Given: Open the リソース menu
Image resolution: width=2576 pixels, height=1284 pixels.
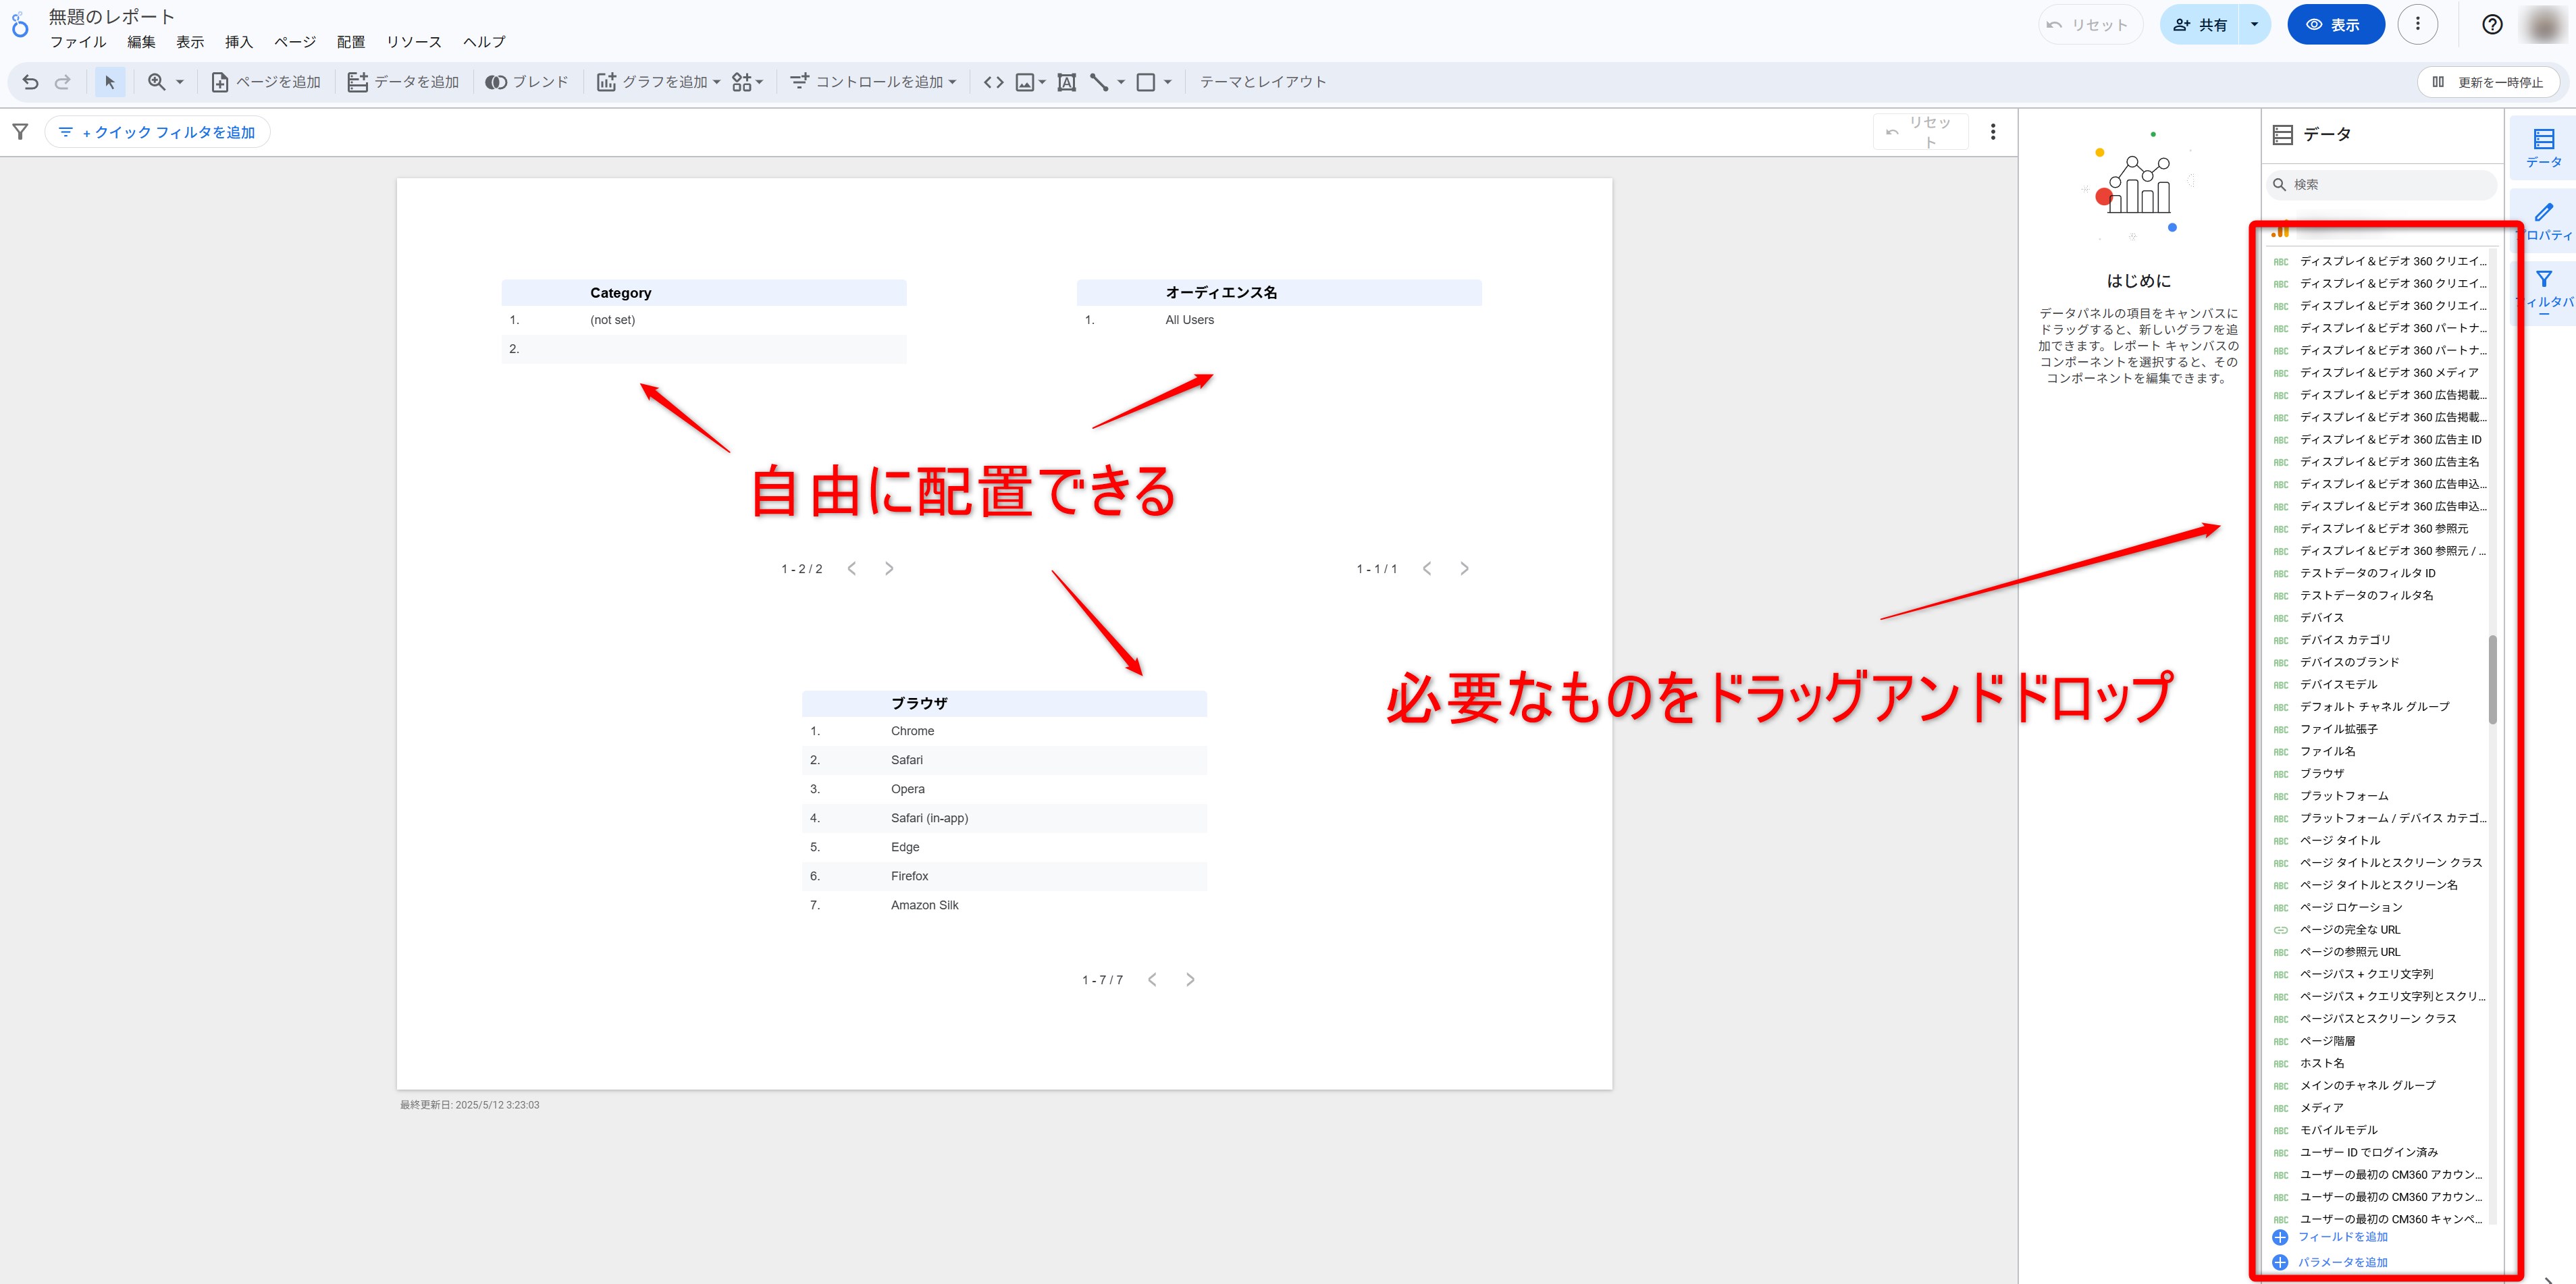Looking at the screenshot, I should pyautogui.click(x=414, y=42).
